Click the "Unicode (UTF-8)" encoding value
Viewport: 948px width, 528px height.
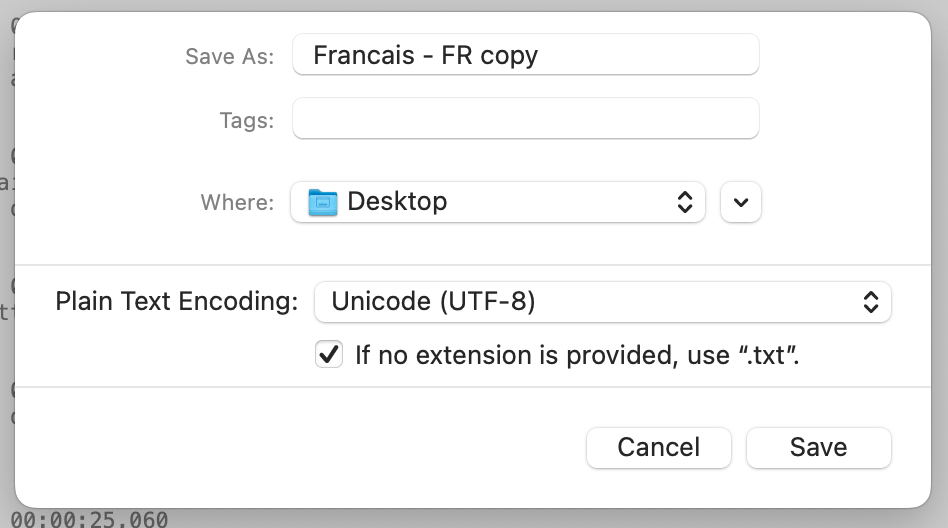[433, 302]
